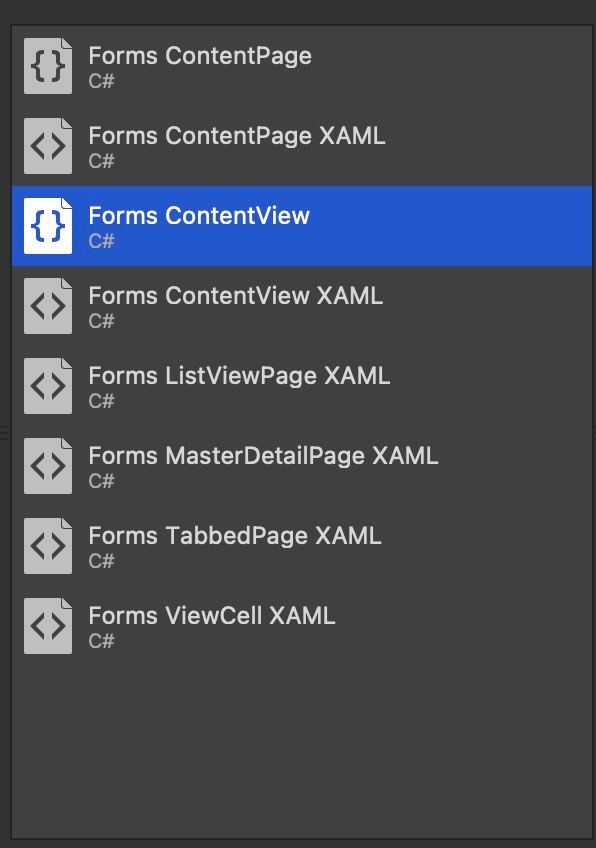Image resolution: width=596 pixels, height=848 pixels.
Task: Choose the Forms MasterDetailPage XAML item
Action: click(302, 466)
